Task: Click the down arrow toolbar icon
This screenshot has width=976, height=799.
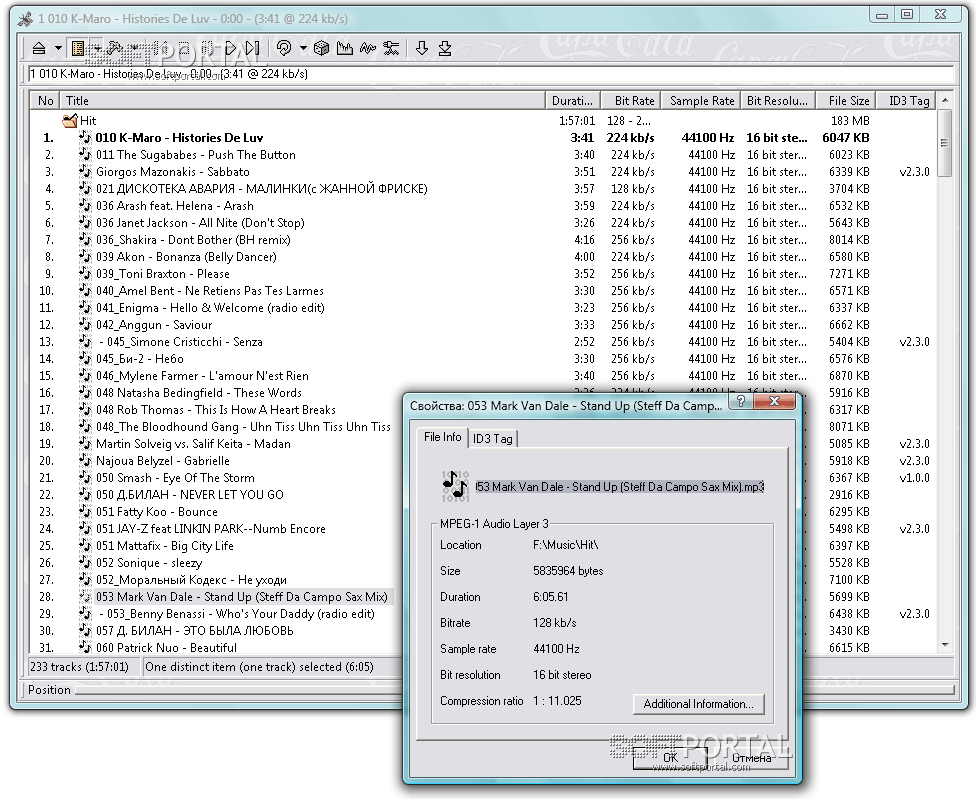Action: (422, 48)
